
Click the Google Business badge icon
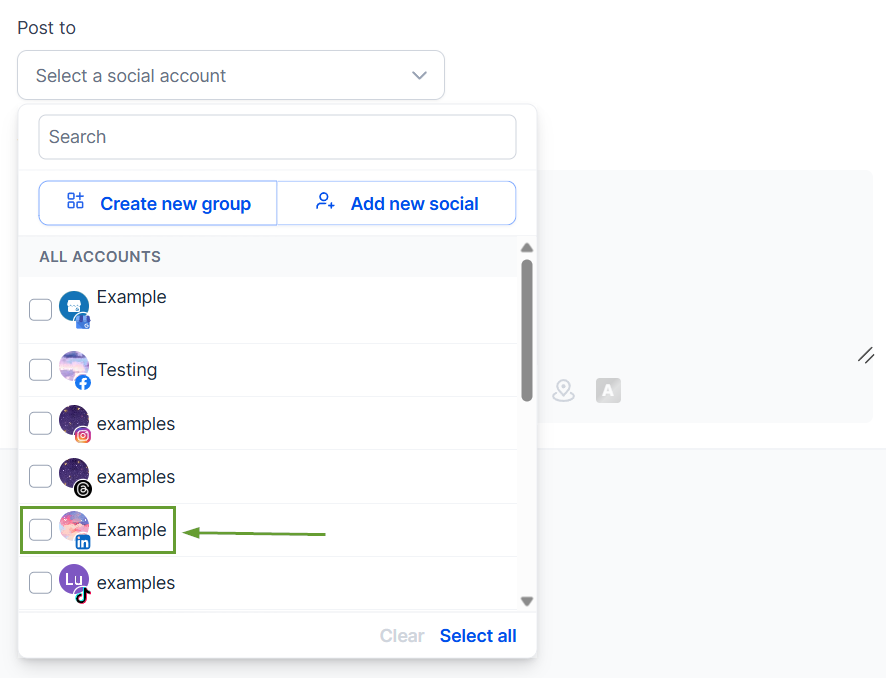[83, 321]
